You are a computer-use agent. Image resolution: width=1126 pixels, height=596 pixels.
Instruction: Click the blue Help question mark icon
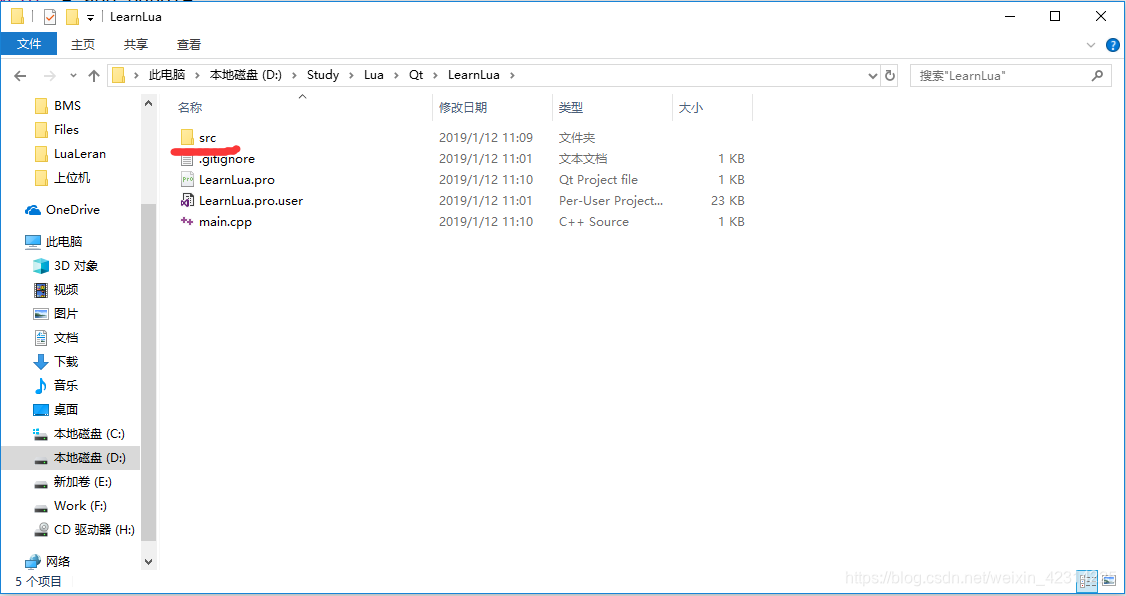1113,44
